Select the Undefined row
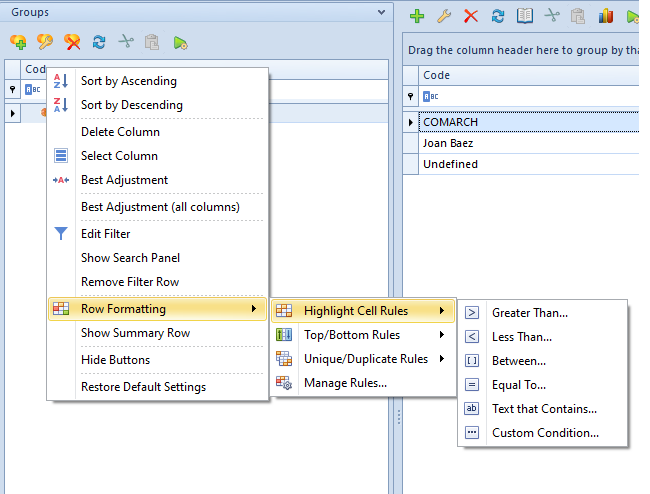 click(529, 164)
